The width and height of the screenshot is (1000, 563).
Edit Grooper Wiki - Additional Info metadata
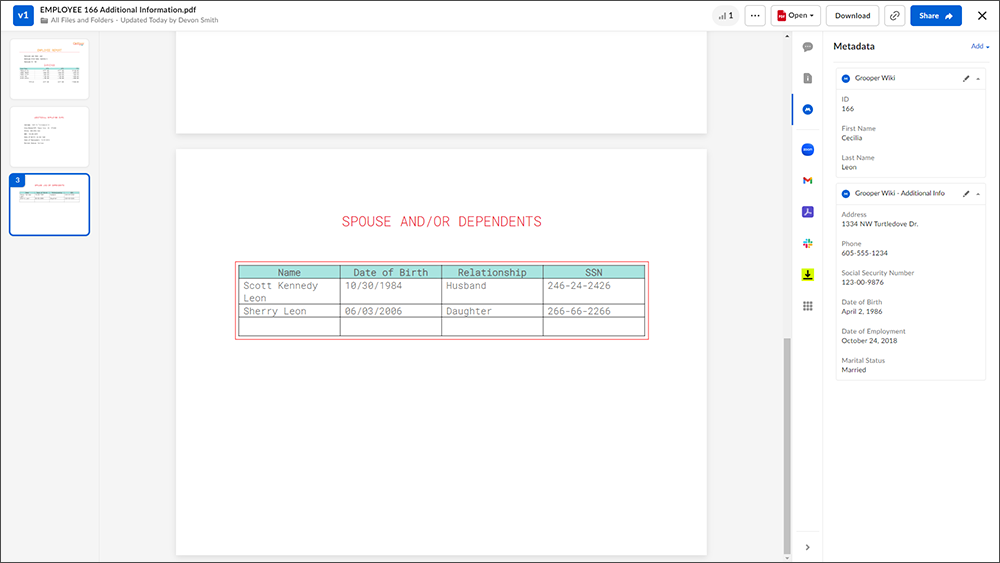click(x=966, y=194)
